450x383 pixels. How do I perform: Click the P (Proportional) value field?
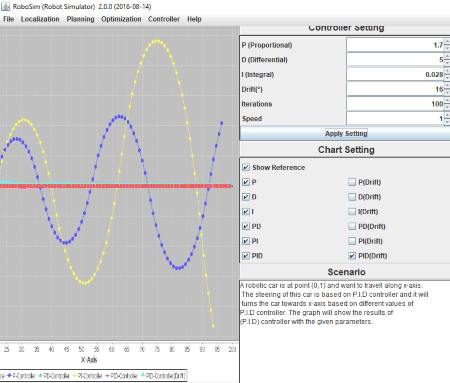pos(395,45)
